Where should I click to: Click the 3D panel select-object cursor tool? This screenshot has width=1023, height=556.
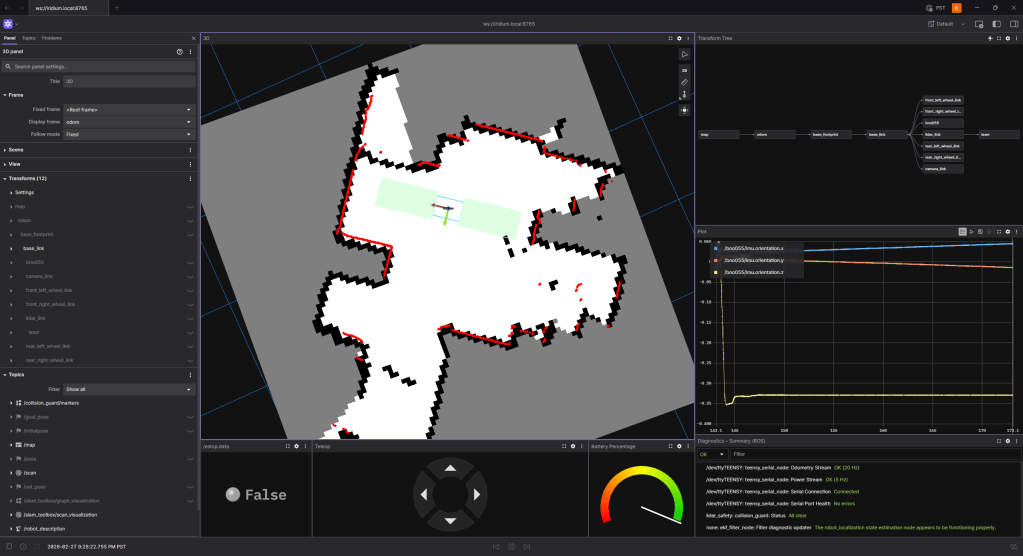pyautogui.click(x=684, y=54)
